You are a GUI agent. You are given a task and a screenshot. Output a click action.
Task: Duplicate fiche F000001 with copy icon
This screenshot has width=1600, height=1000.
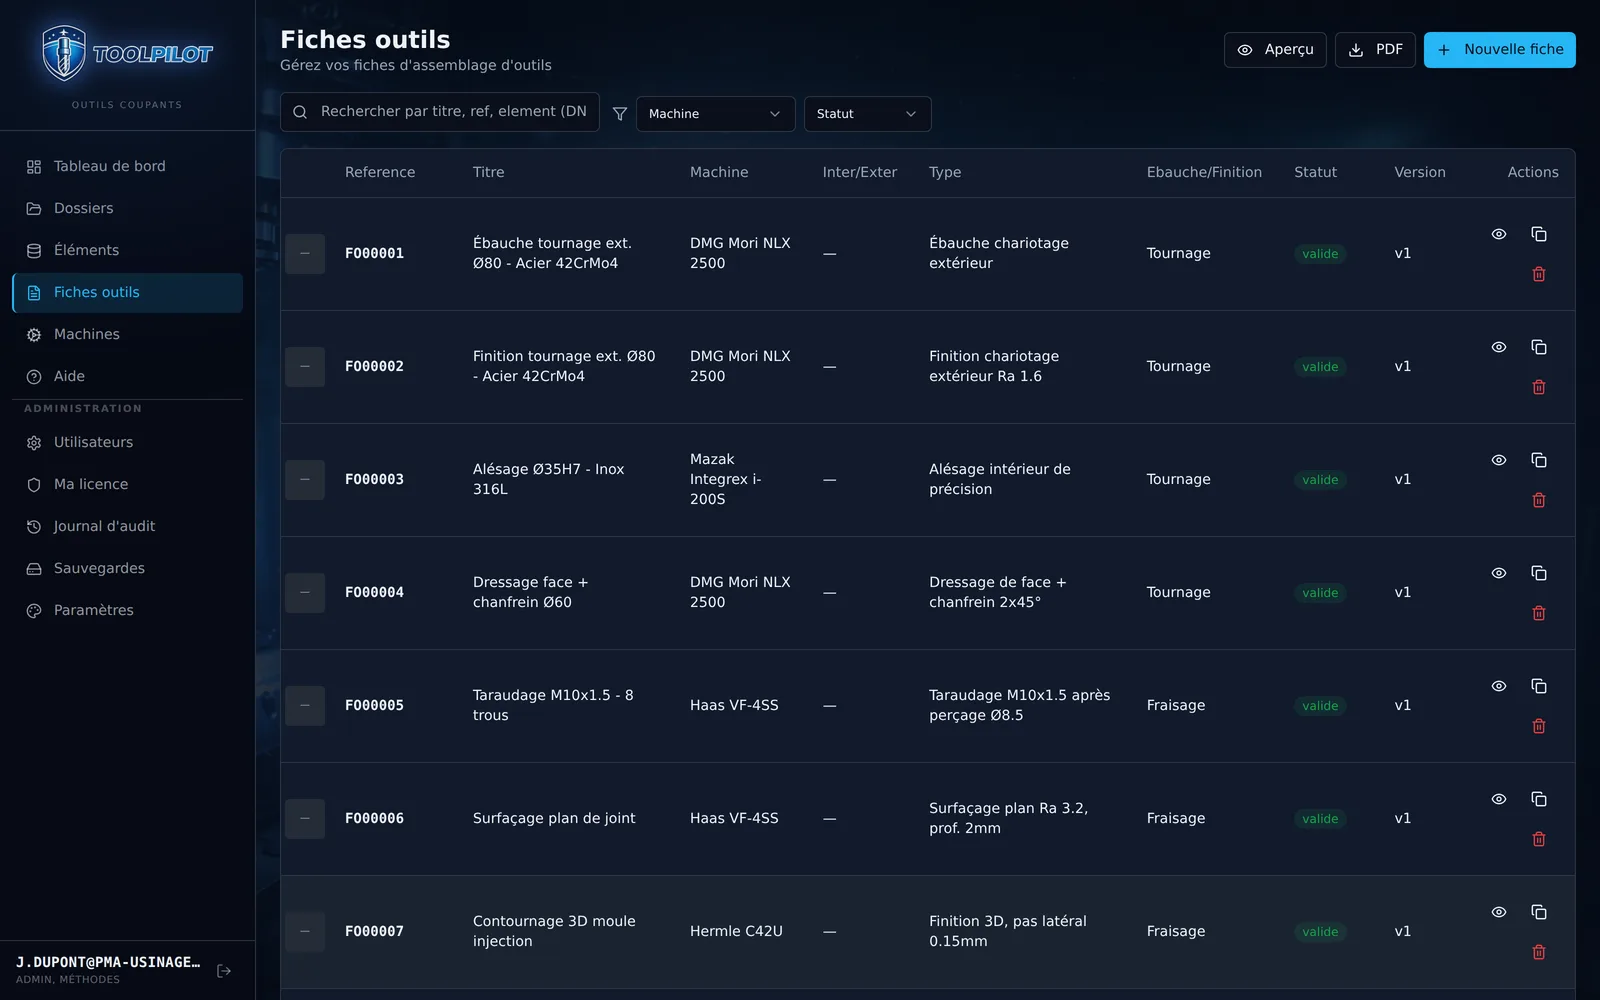pos(1539,234)
